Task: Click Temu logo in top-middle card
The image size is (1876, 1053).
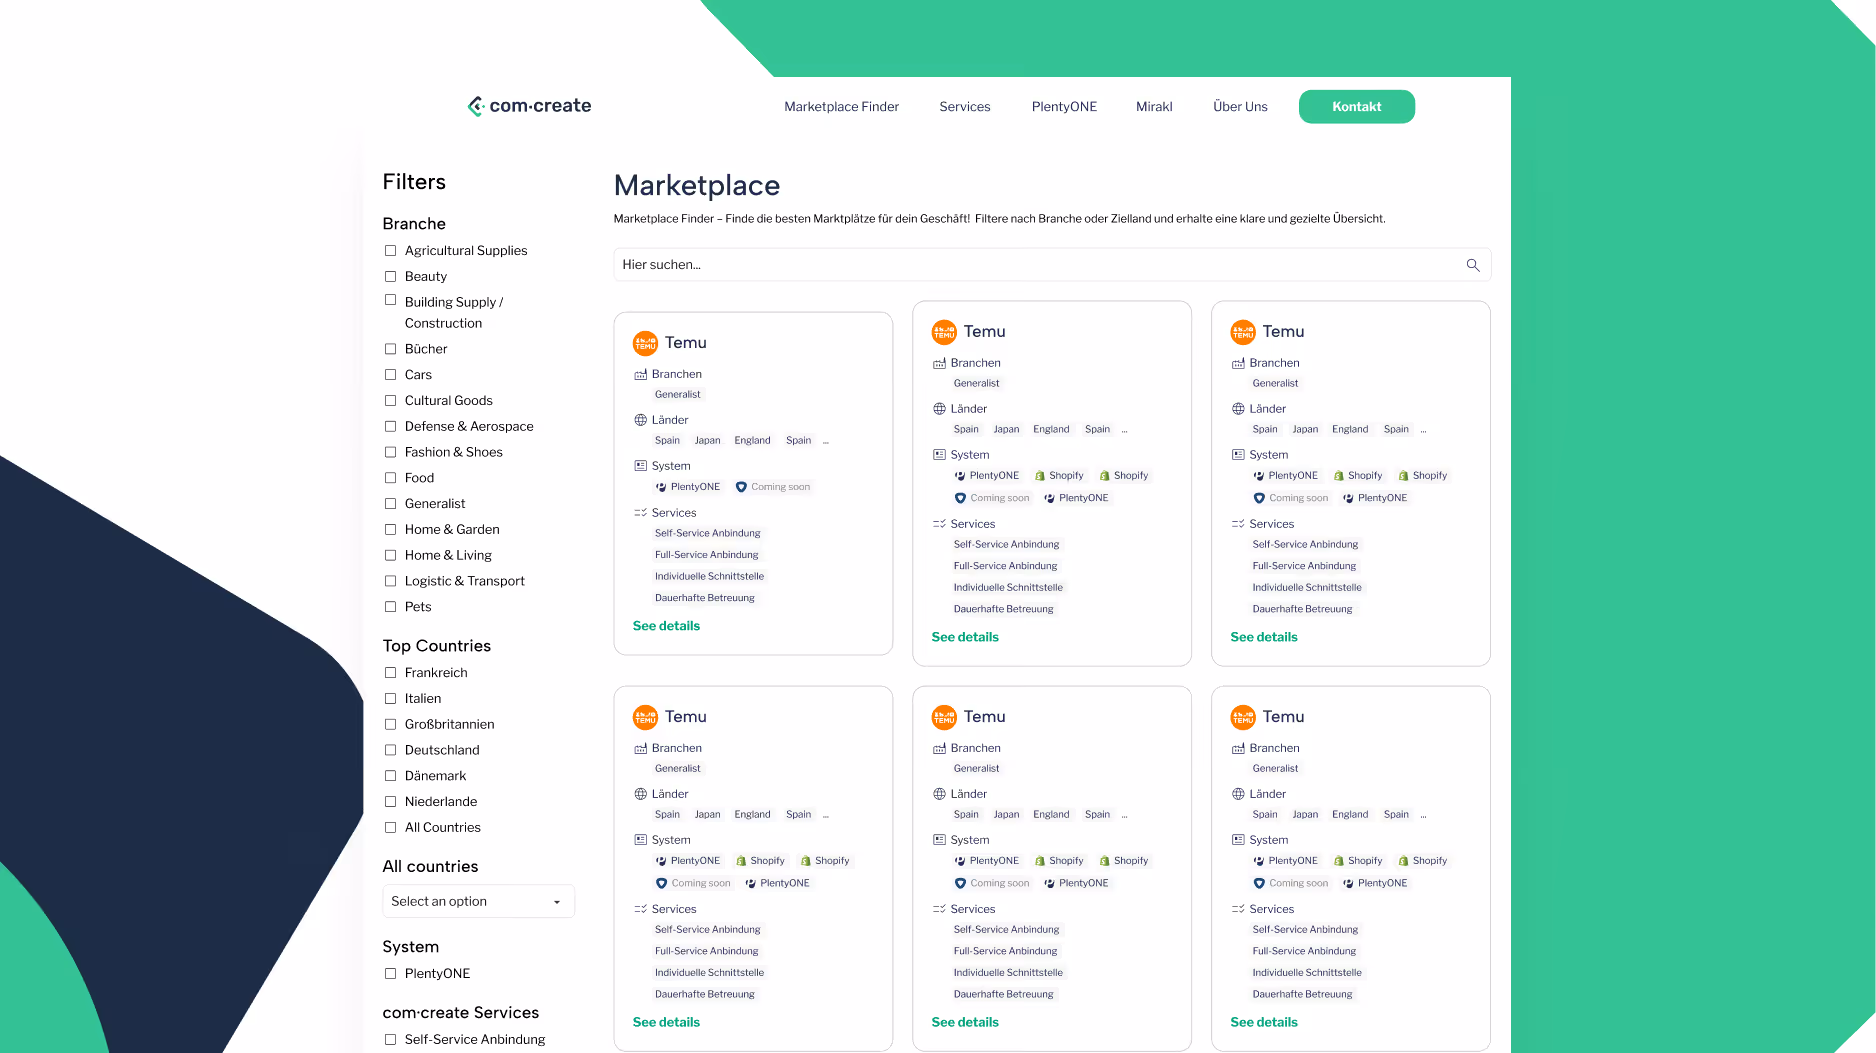Action: pyautogui.click(x=944, y=332)
